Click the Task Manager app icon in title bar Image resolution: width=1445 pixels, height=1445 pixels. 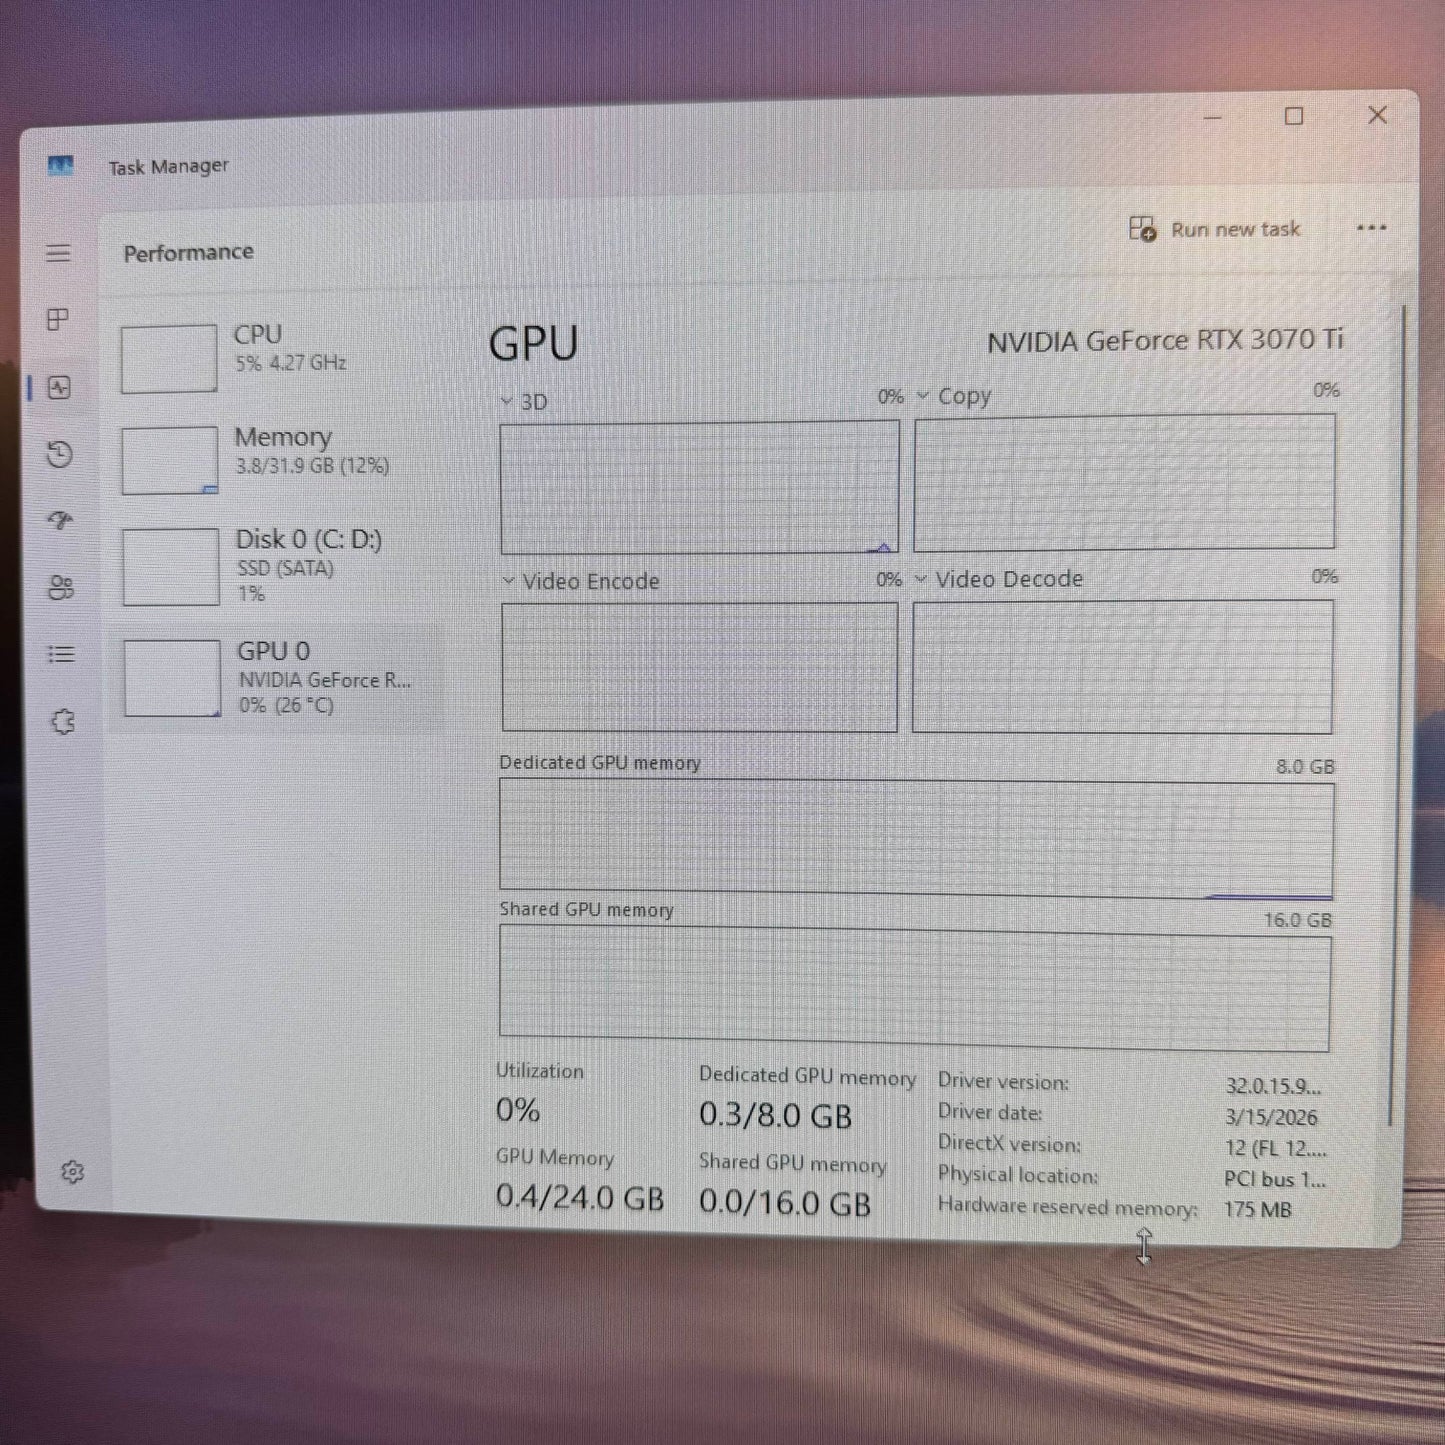point(61,166)
